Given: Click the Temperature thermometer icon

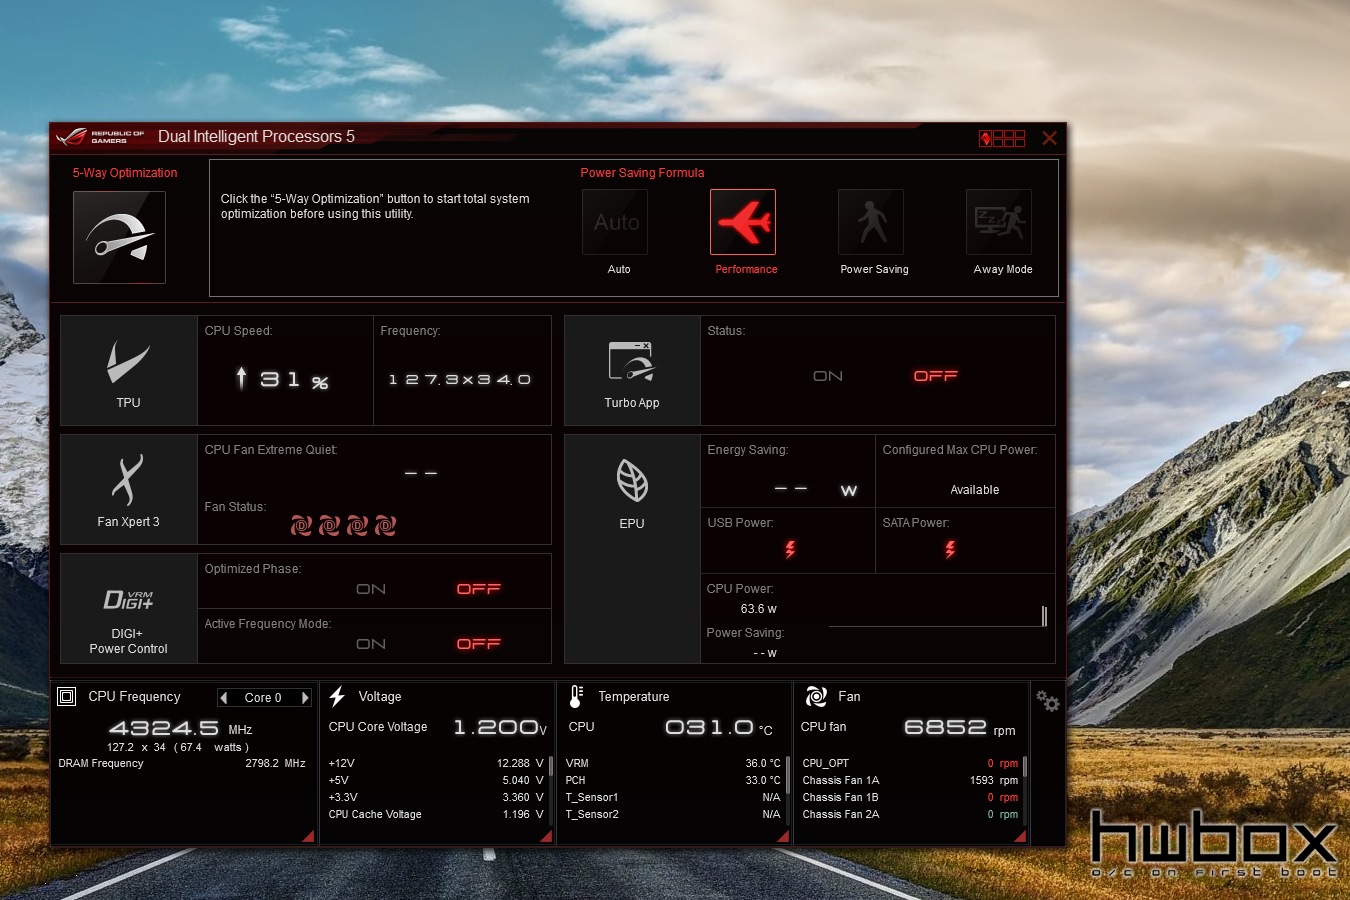Looking at the screenshot, I should coord(576,696).
